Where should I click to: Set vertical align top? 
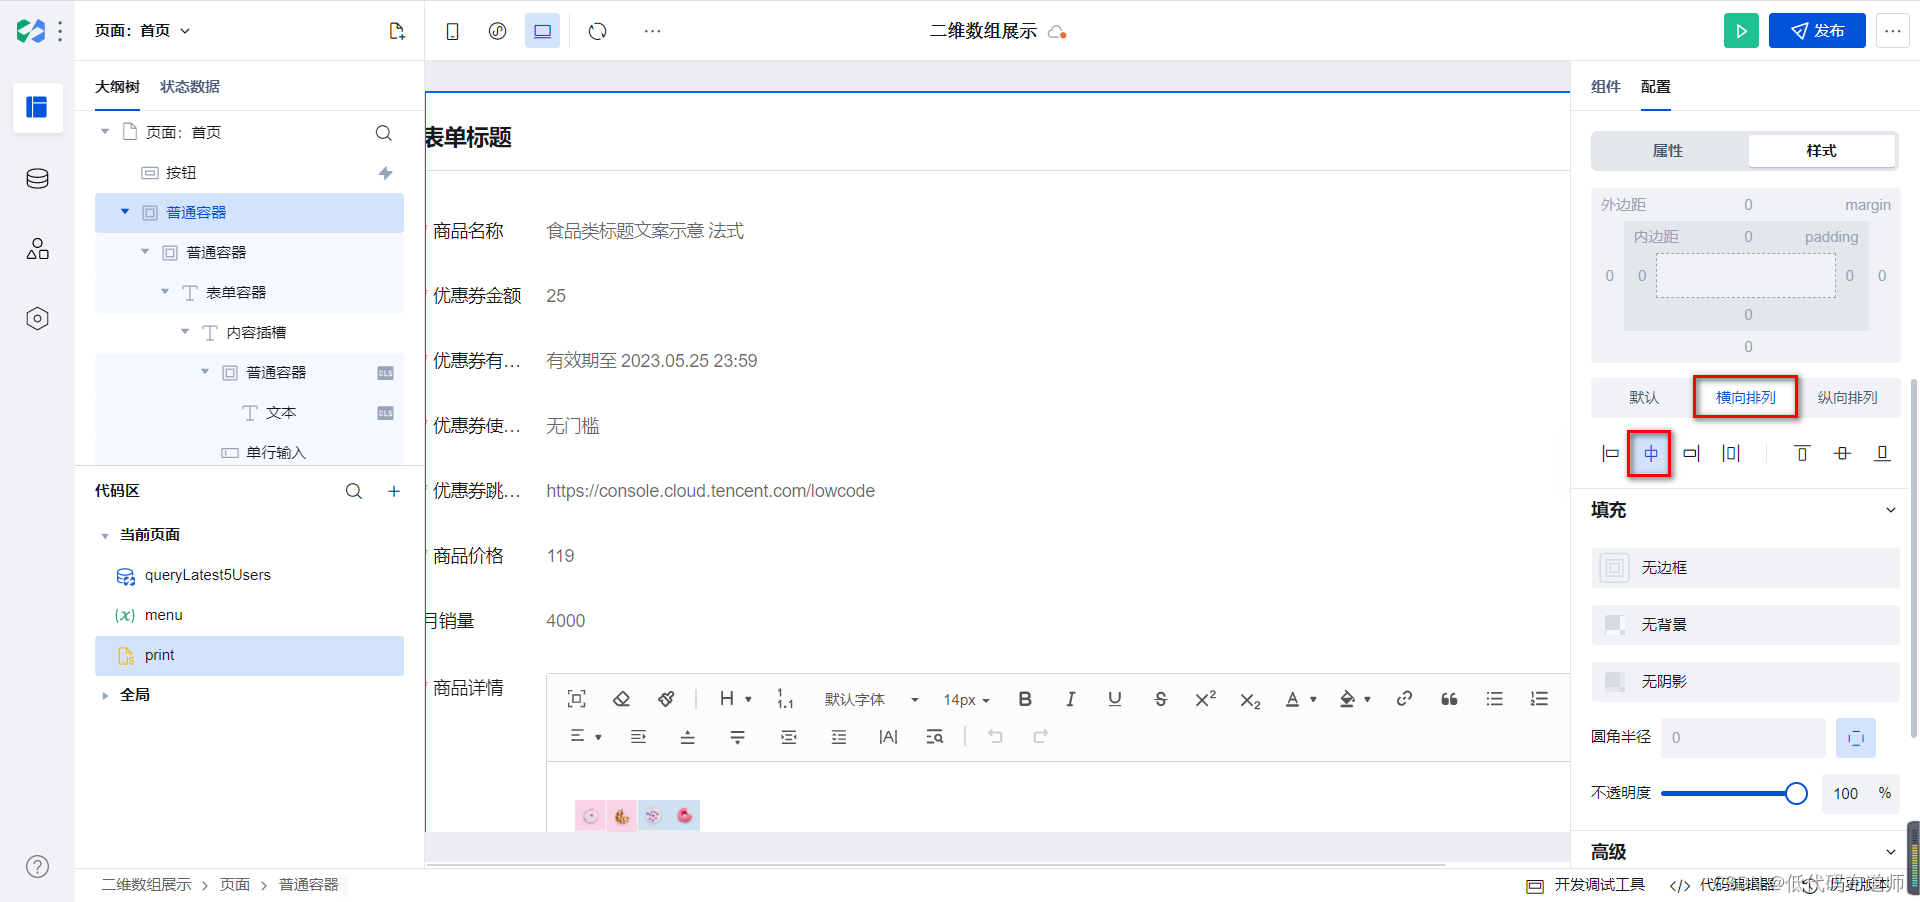coord(1802,454)
